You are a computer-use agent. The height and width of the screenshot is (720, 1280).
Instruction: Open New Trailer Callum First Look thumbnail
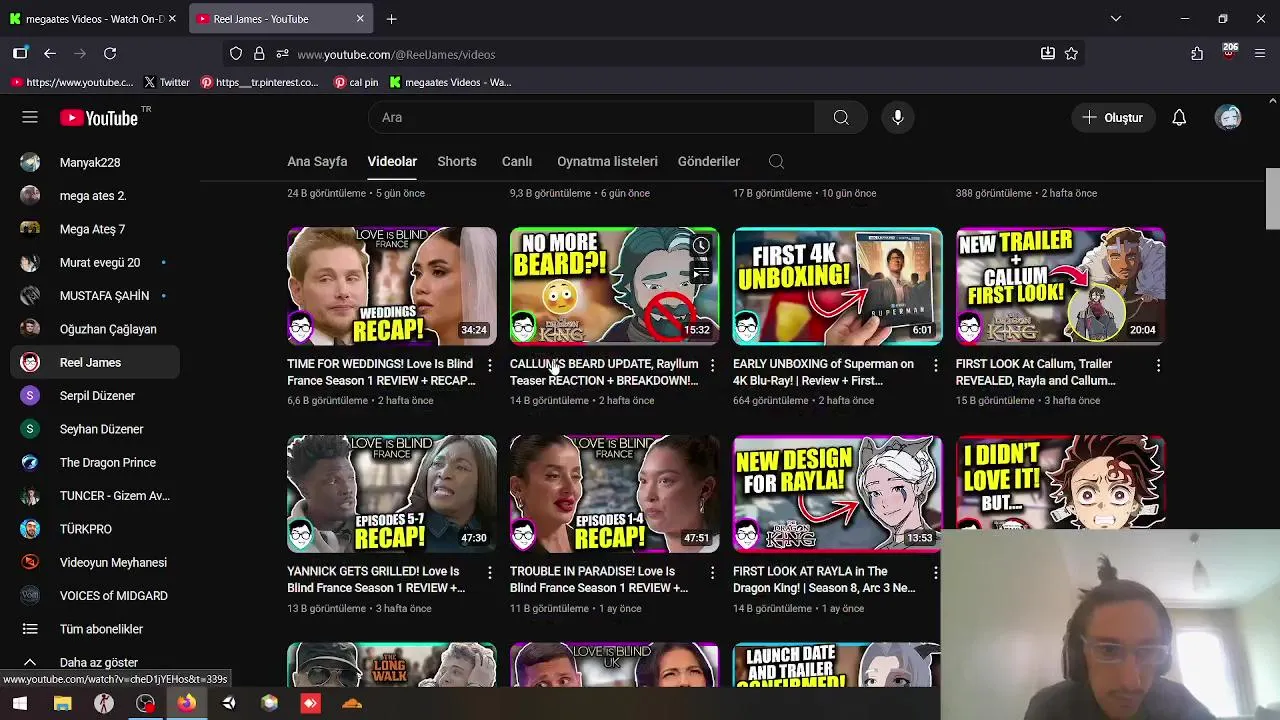pyautogui.click(x=1061, y=286)
